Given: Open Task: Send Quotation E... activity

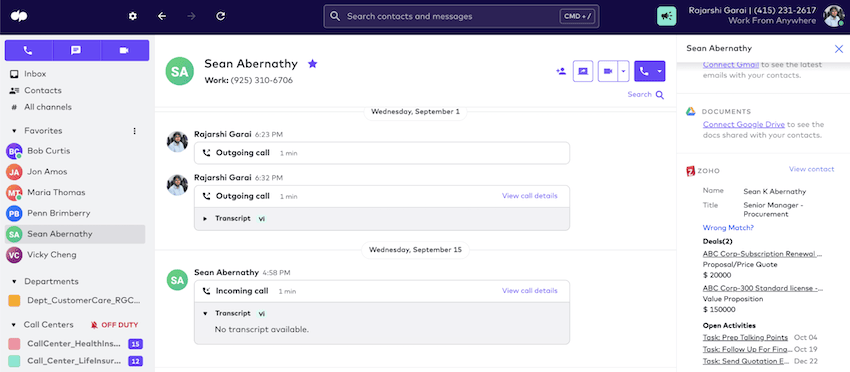Looking at the screenshot, I should [746, 361].
